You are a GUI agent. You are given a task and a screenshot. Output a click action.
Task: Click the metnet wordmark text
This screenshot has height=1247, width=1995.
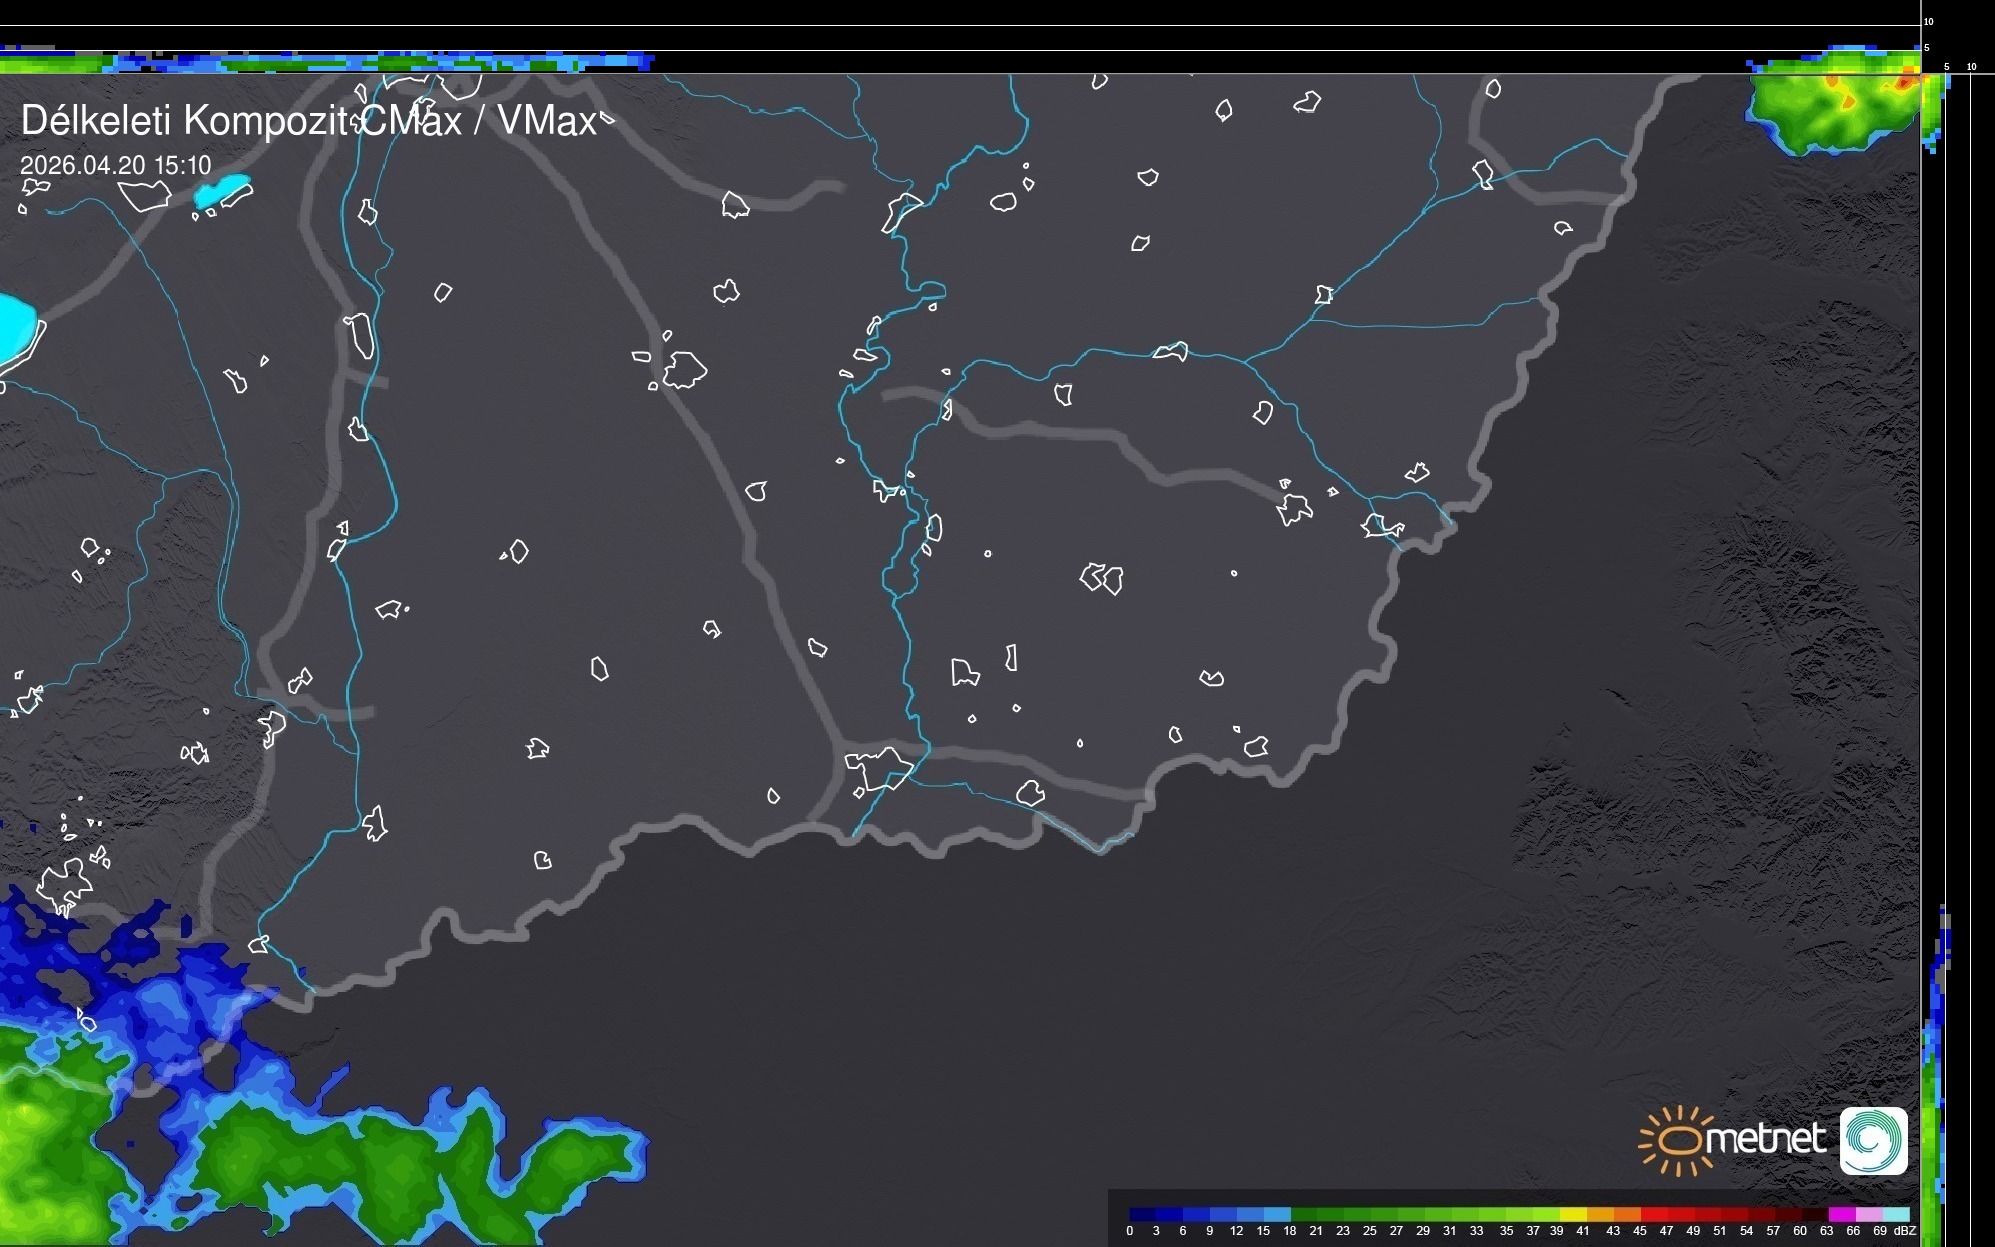point(1765,1139)
